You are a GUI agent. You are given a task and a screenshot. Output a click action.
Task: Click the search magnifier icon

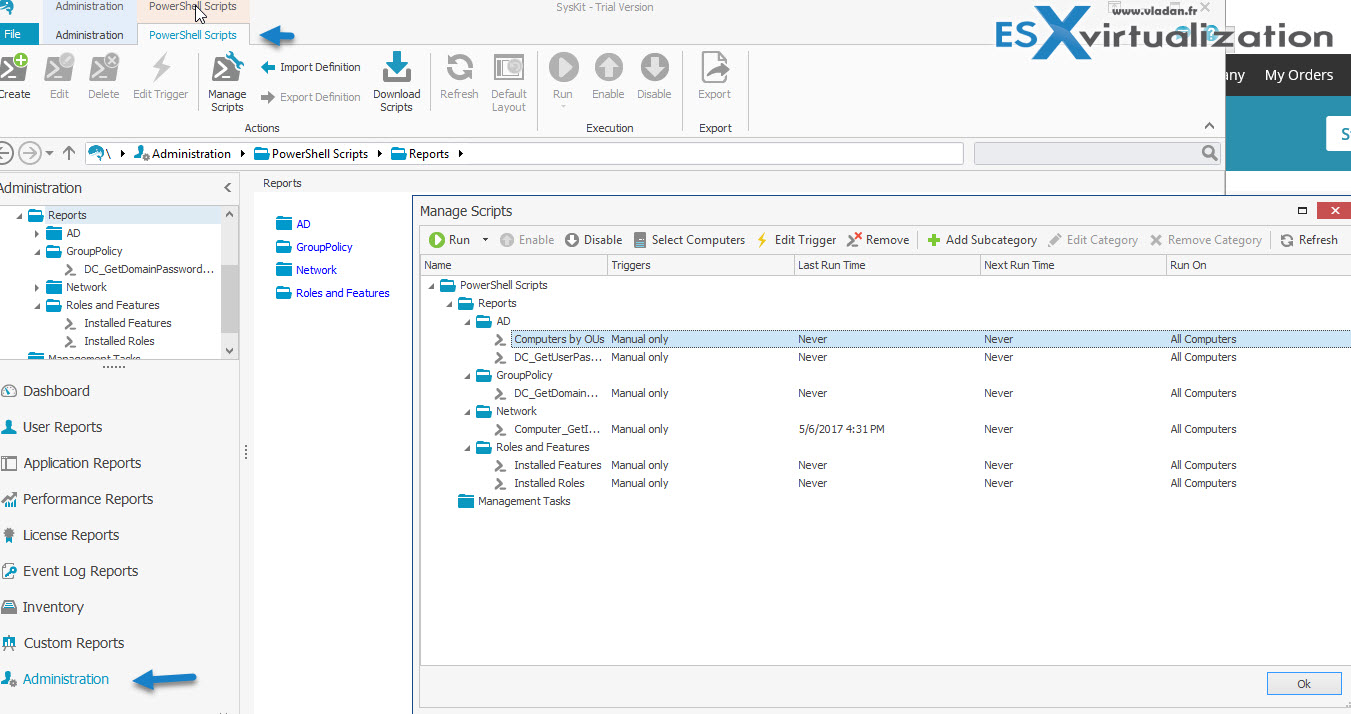1210,153
